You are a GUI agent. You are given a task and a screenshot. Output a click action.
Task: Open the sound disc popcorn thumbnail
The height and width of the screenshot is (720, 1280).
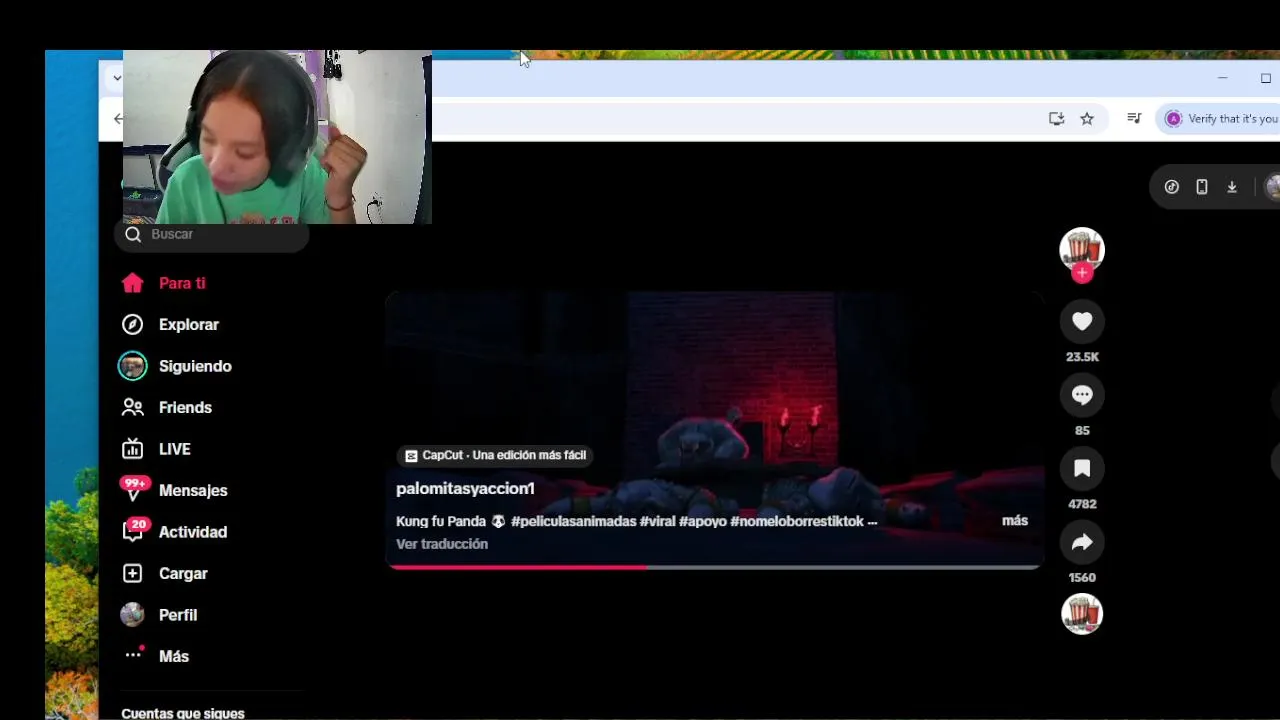pos(1082,614)
